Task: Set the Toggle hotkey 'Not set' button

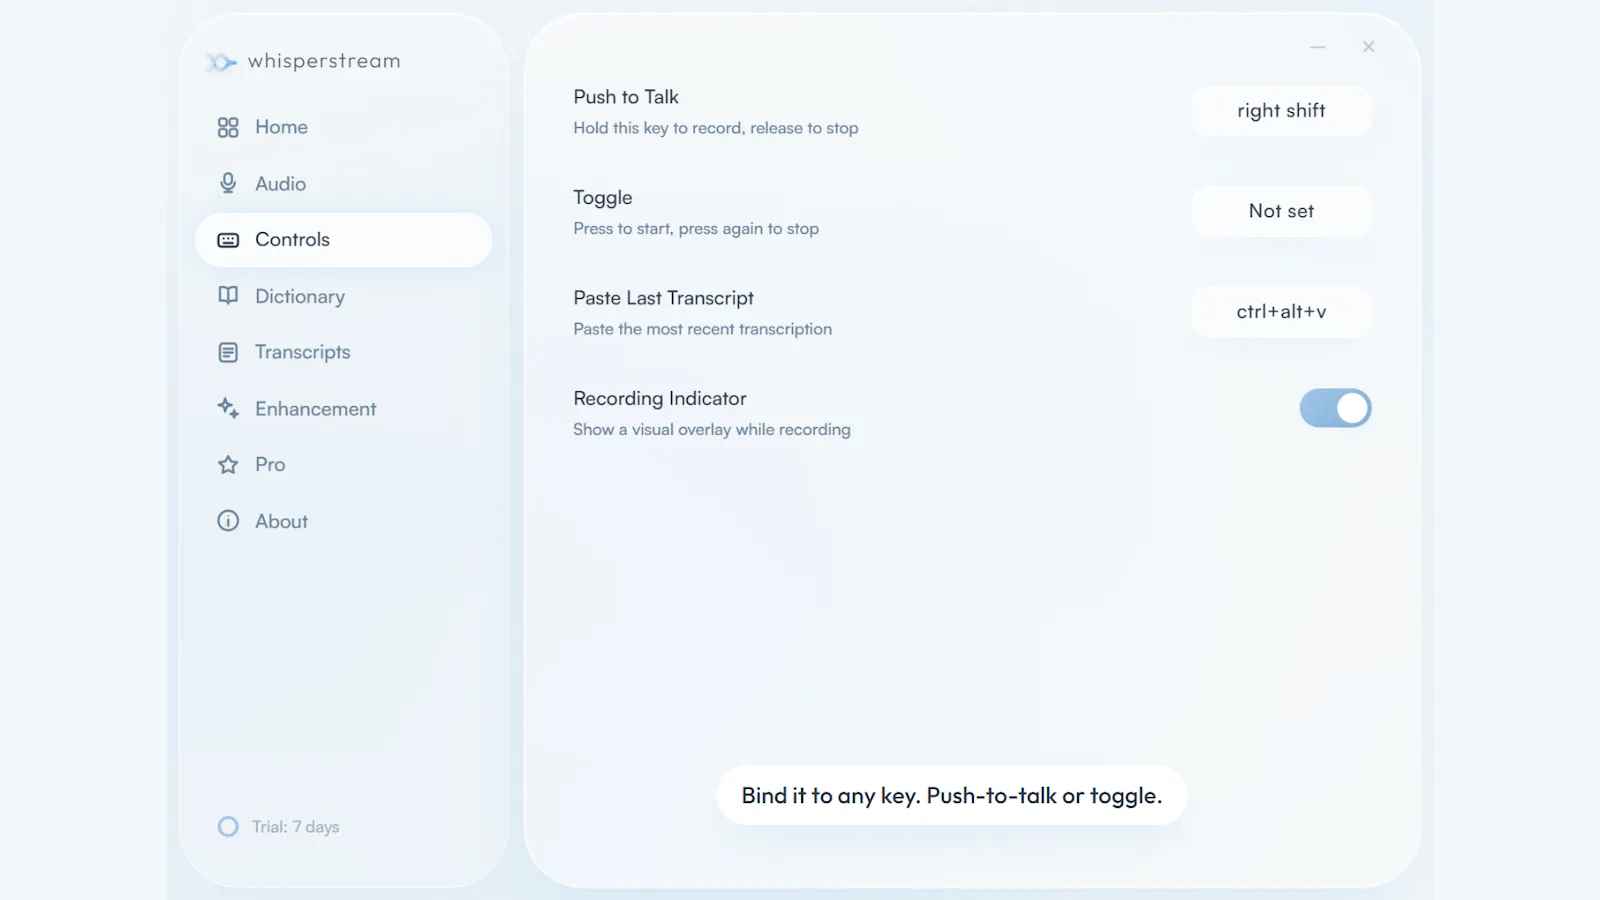Action: pos(1281,211)
